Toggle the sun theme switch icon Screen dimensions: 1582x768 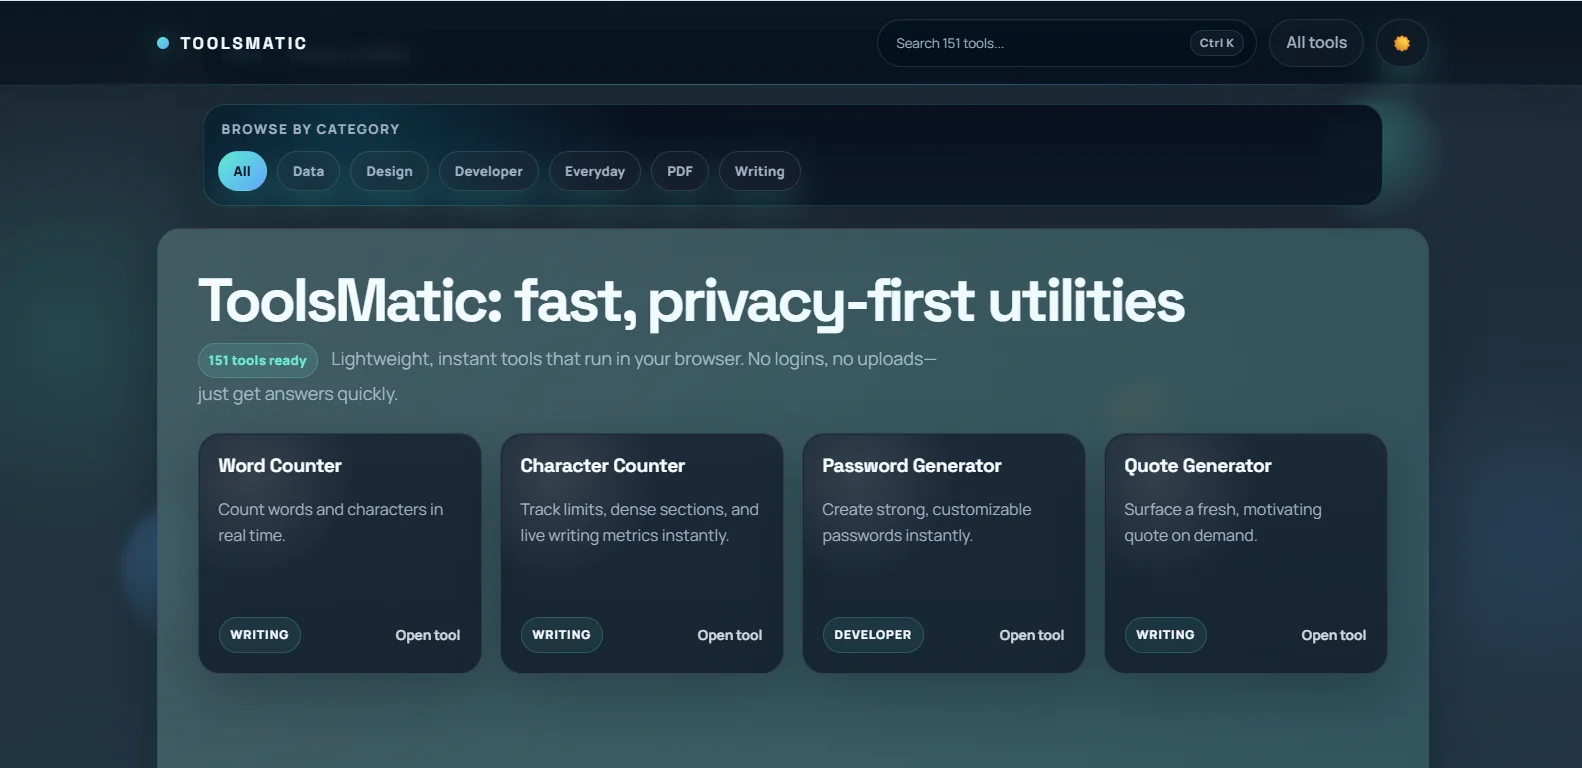coord(1402,43)
